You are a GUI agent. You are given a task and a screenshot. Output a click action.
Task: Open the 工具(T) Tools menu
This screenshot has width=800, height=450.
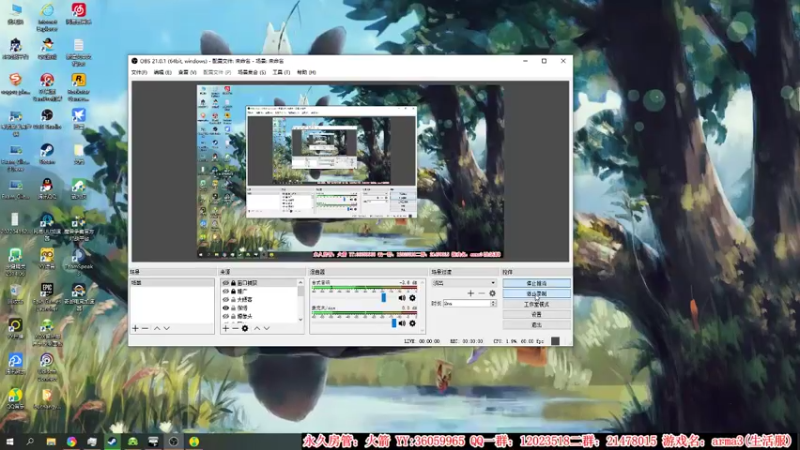(281, 72)
